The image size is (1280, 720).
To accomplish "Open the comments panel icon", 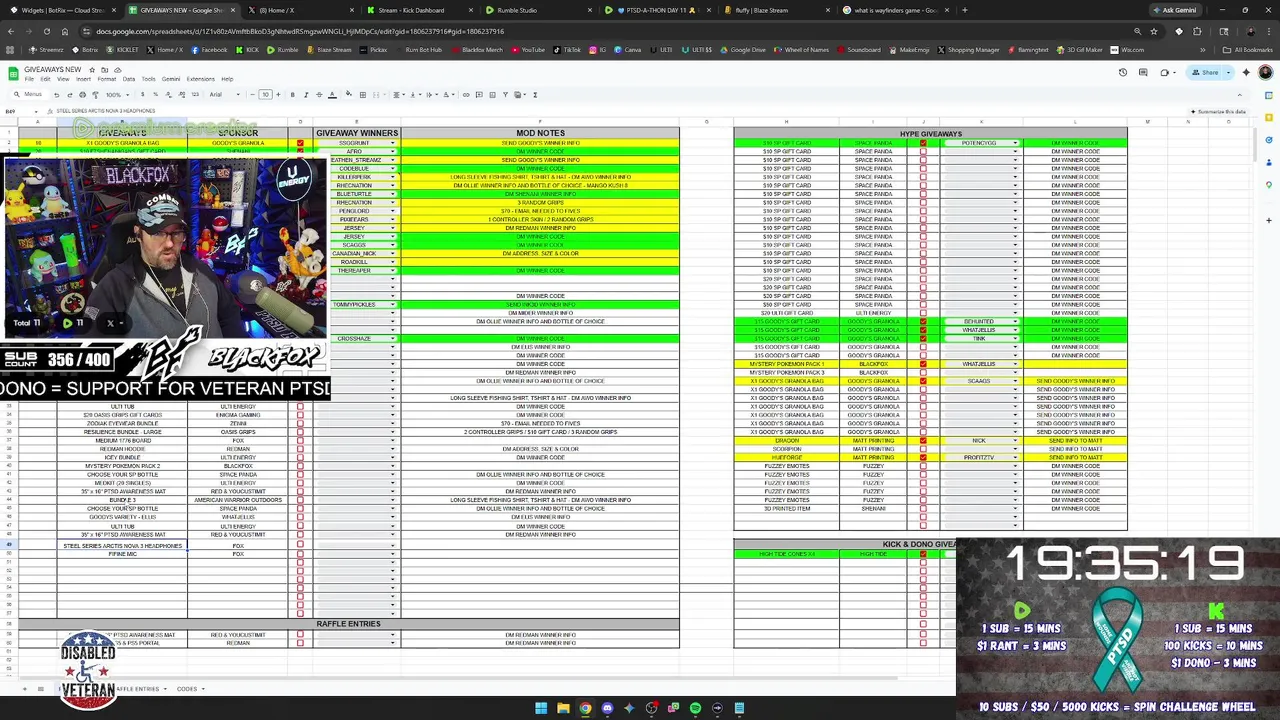I will tap(1144, 72).
